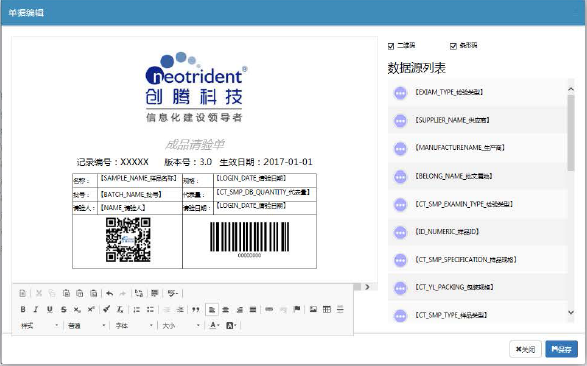Click the Block Quote icon
Screen dimensions: 587x366
(x=195, y=309)
